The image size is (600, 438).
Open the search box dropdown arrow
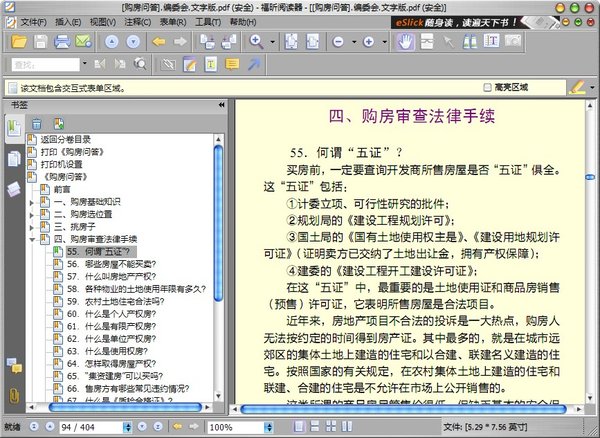(84, 64)
